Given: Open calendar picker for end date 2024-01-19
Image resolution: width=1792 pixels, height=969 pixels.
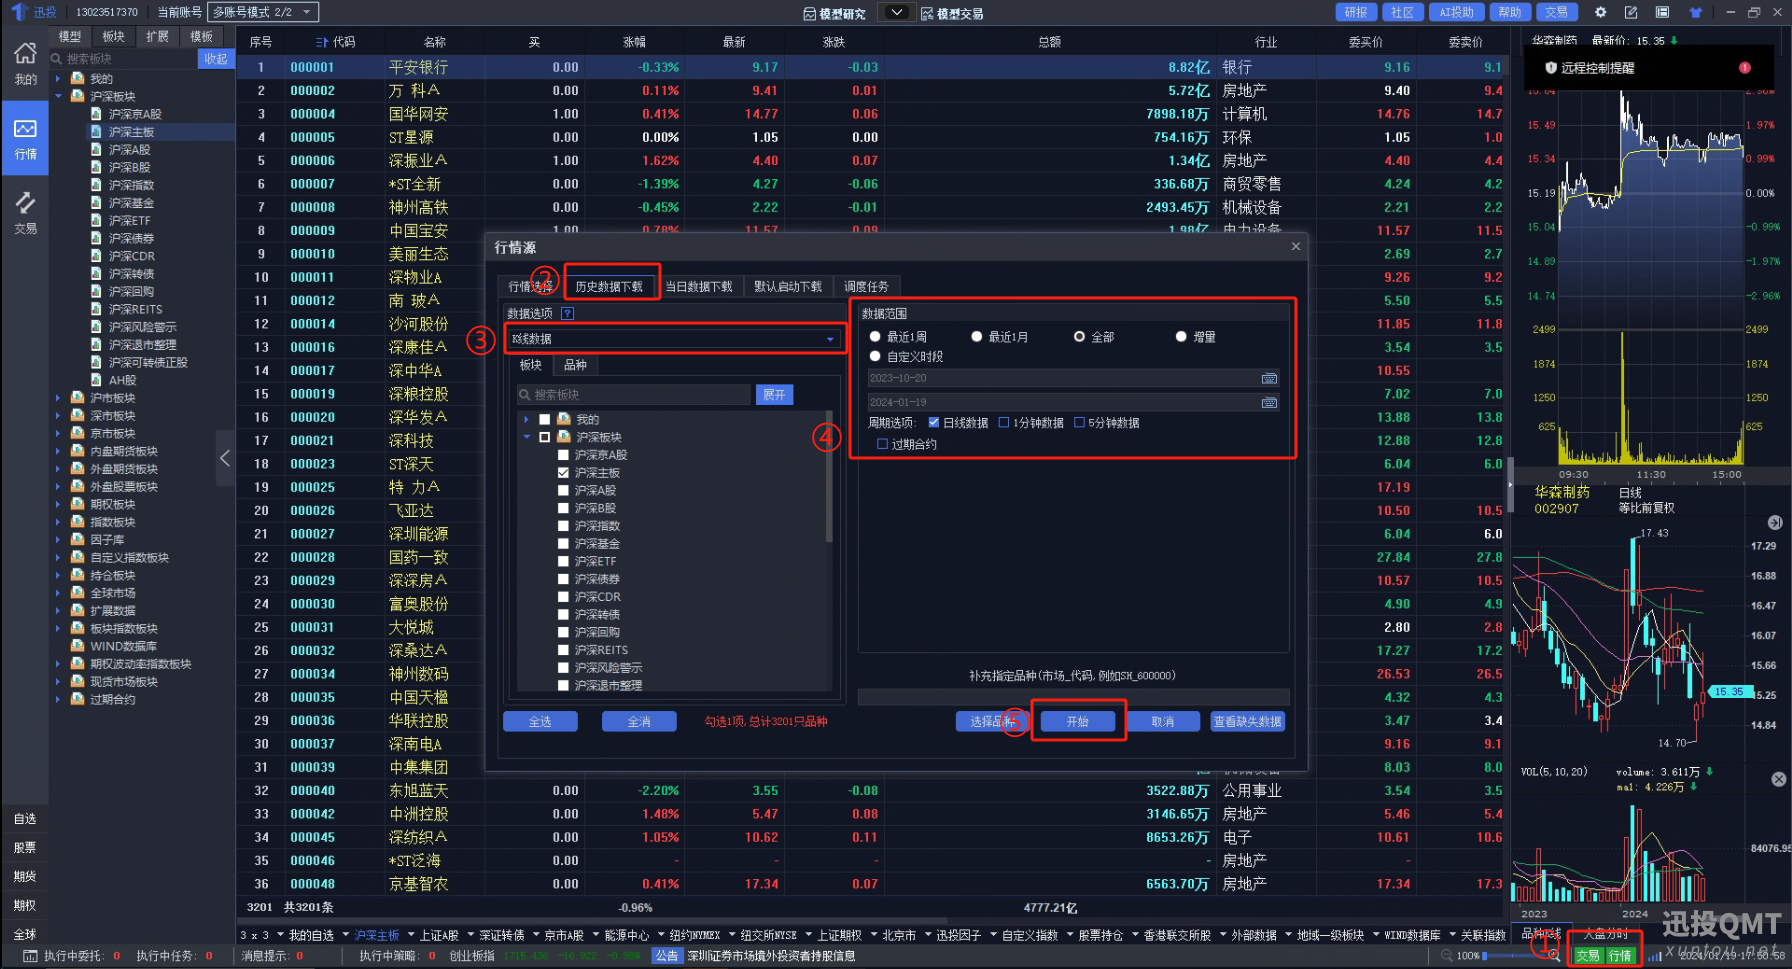Looking at the screenshot, I should 1269,402.
